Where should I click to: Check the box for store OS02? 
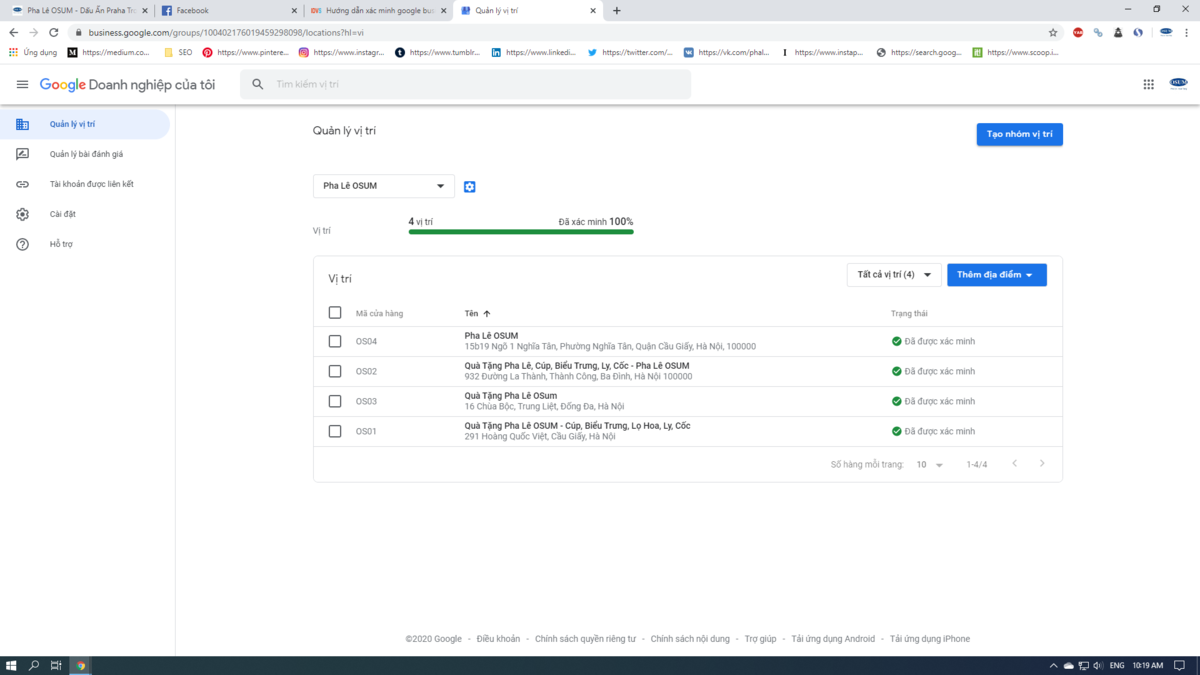click(x=335, y=372)
